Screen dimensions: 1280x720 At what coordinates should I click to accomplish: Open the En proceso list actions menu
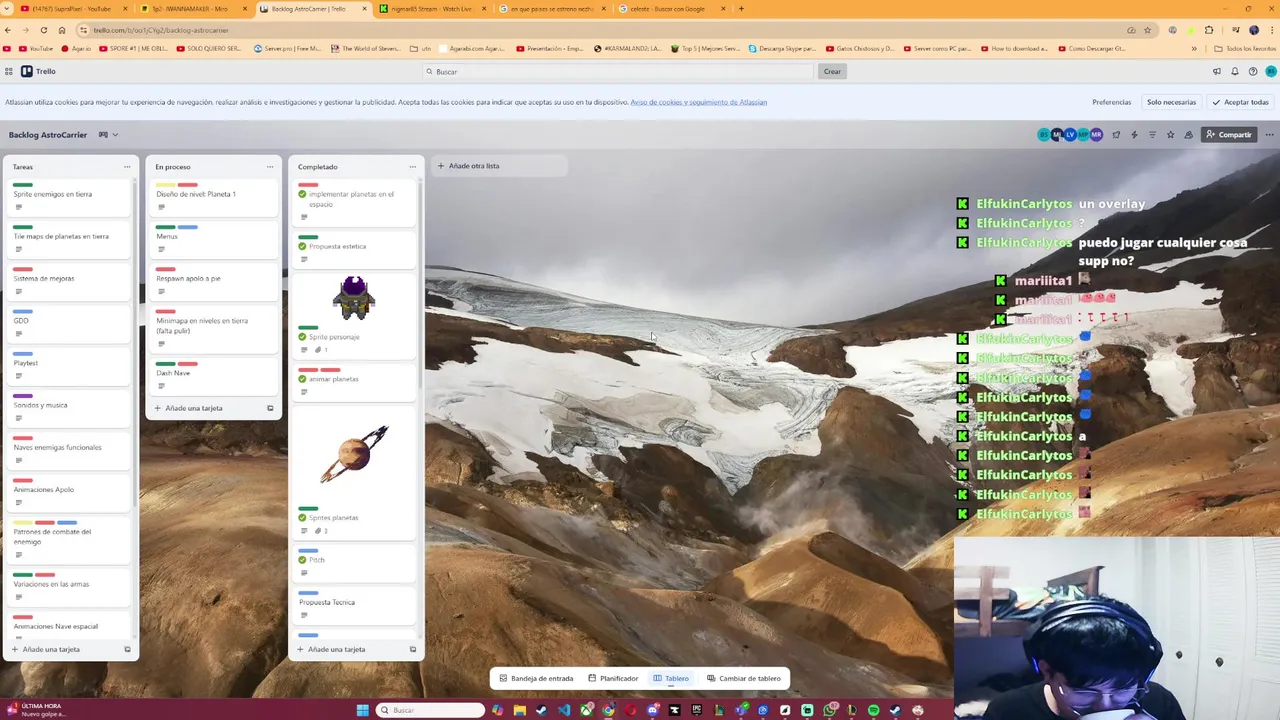[270, 167]
